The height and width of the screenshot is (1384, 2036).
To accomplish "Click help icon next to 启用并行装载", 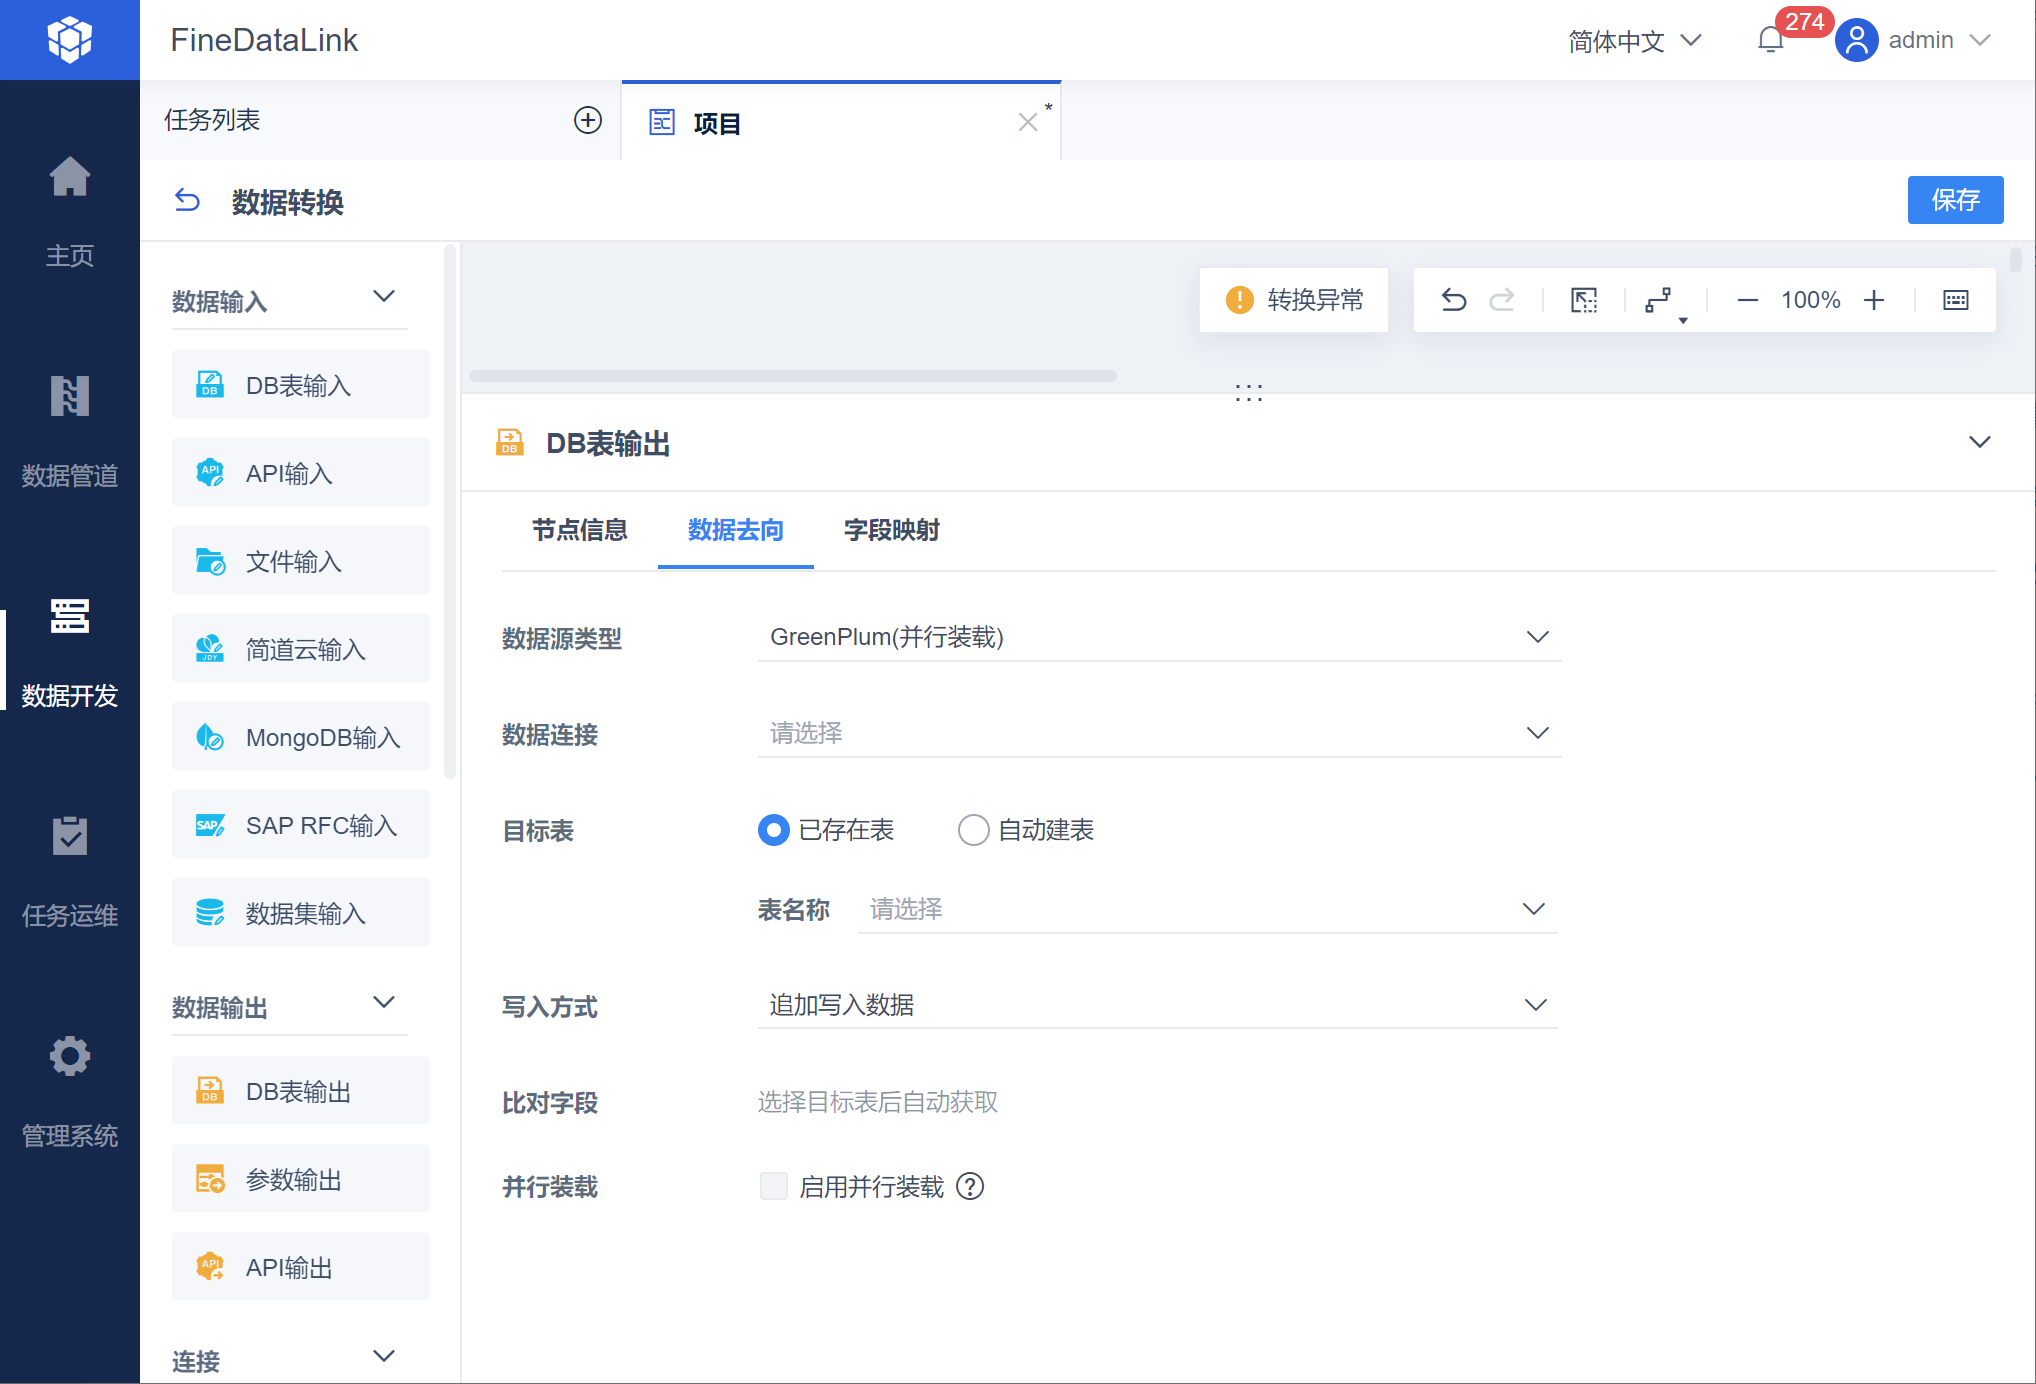I will pyautogui.click(x=970, y=1186).
